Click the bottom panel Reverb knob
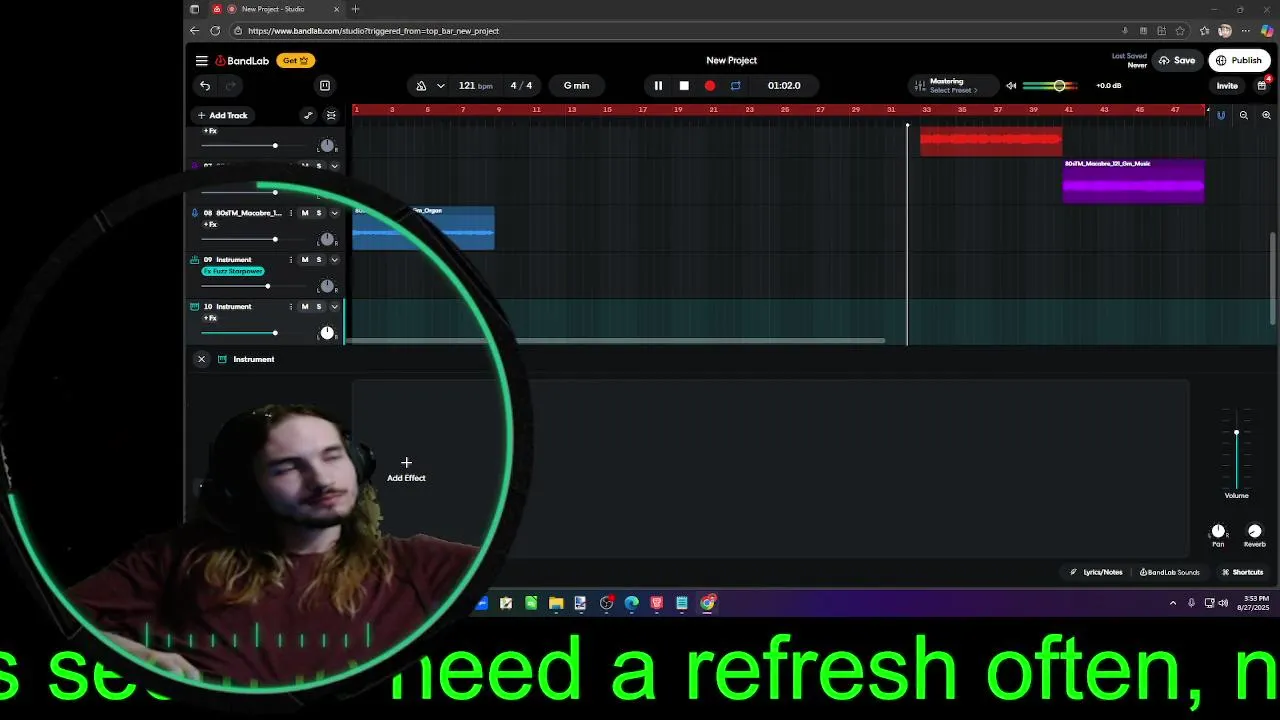Image resolution: width=1280 pixels, height=720 pixels. 1255,531
